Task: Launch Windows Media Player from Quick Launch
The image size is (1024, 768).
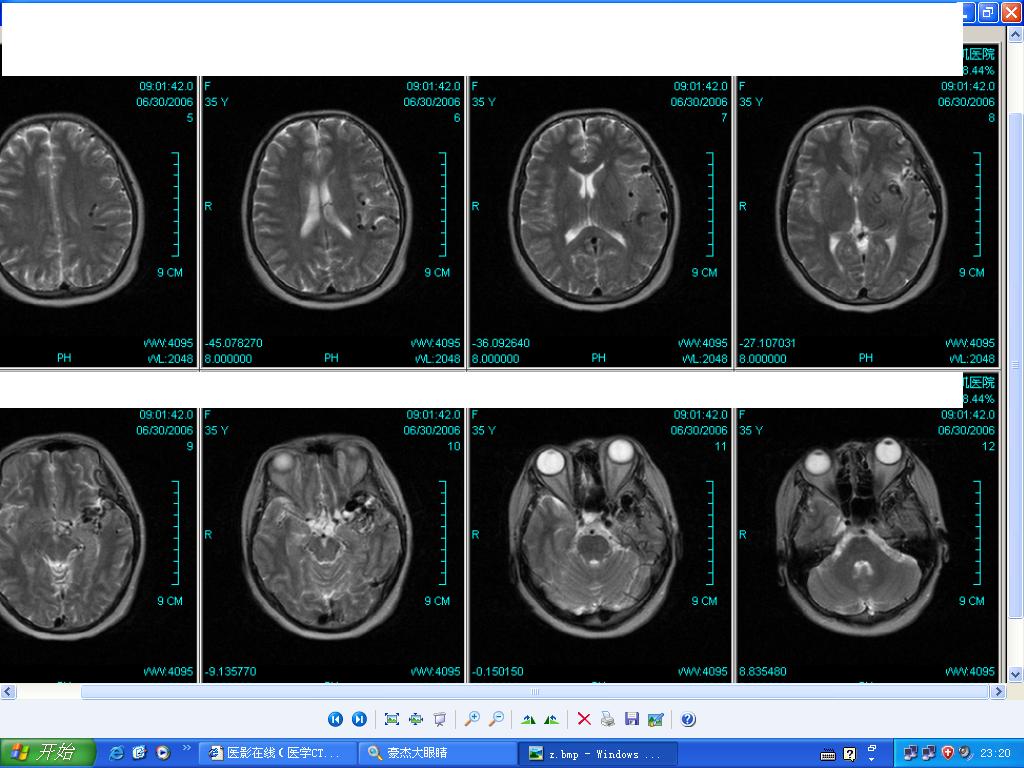Action: click(x=163, y=753)
